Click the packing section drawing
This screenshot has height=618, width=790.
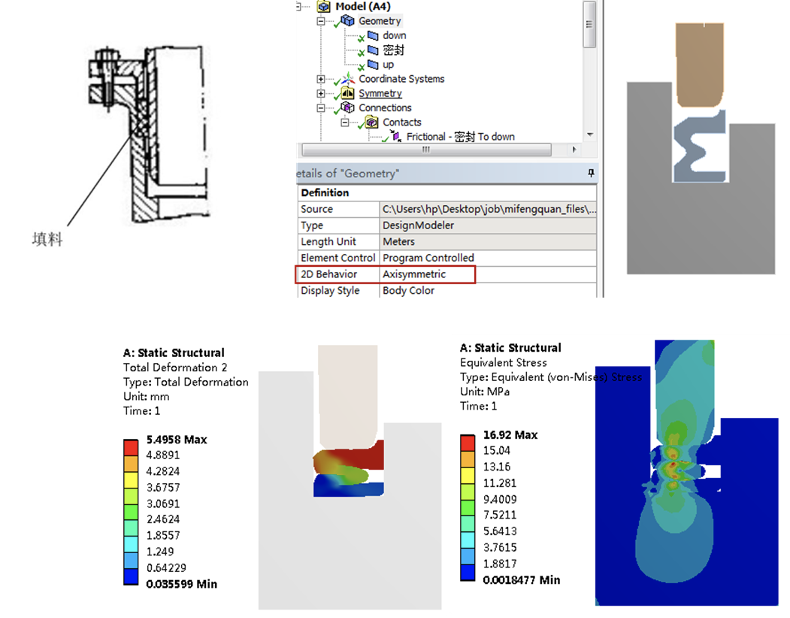[149, 133]
